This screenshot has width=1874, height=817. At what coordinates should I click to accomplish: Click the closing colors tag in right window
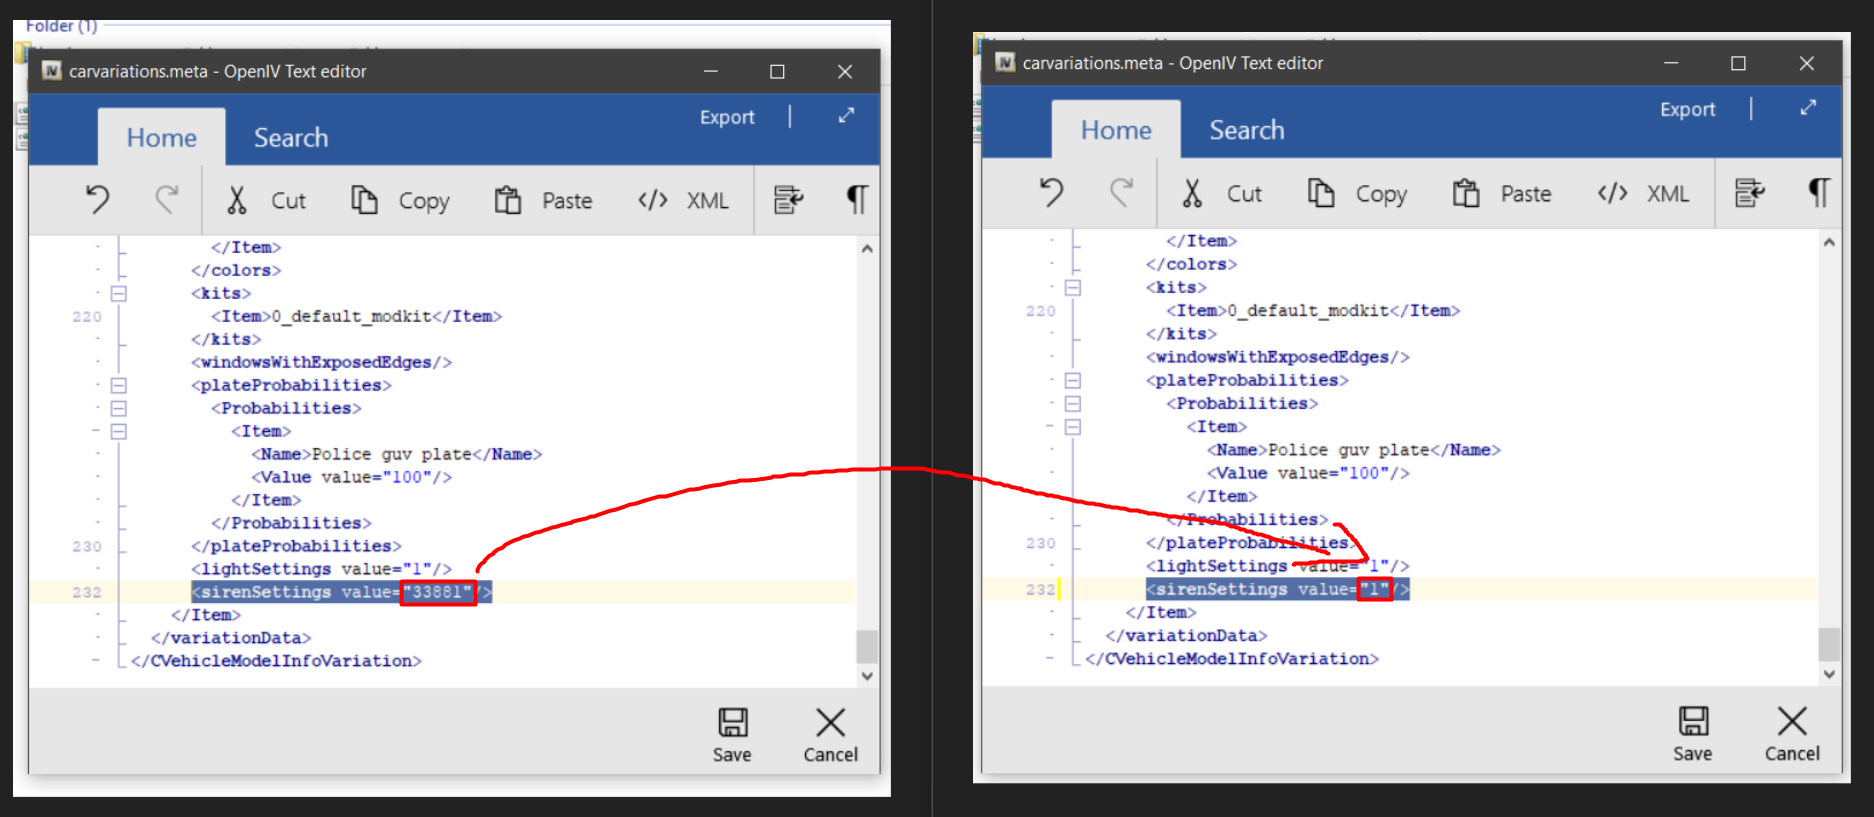[x=1192, y=264]
